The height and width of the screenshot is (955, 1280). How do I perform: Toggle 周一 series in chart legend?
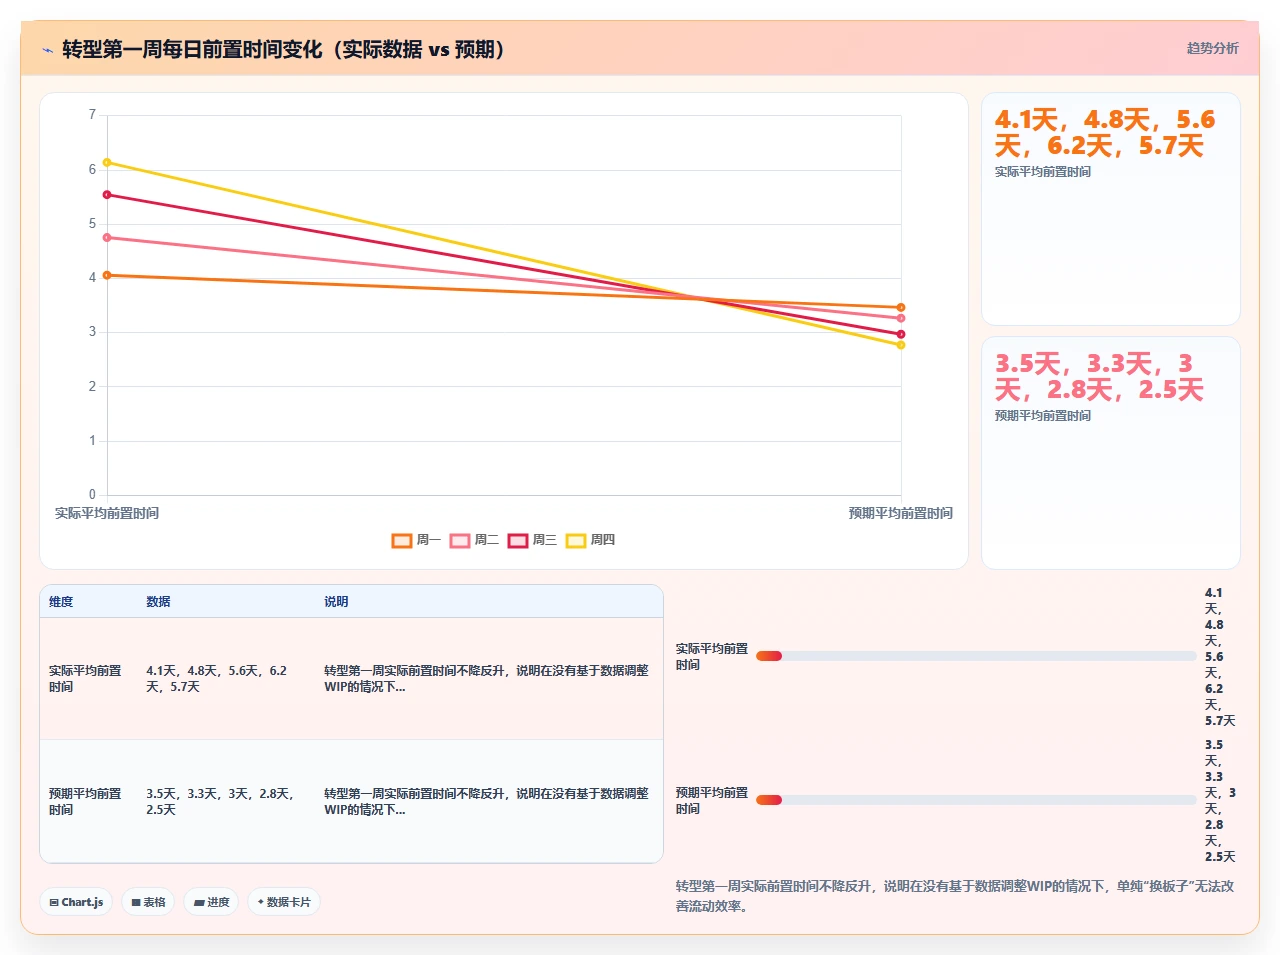416,540
